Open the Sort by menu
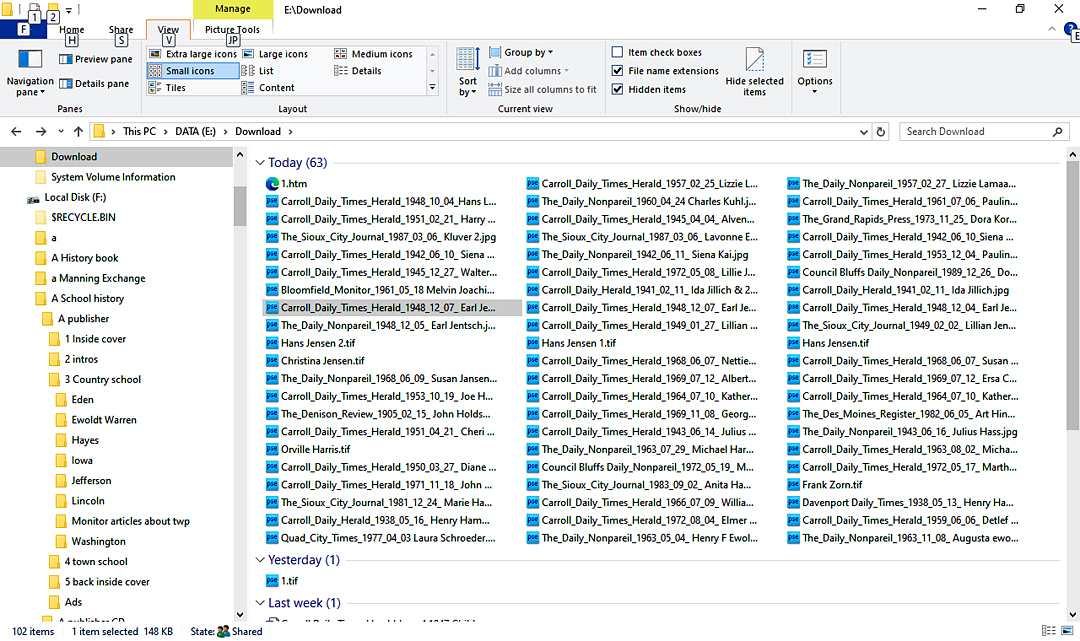Image resolution: width=1080 pixels, height=641 pixels. click(x=468, y=73)
